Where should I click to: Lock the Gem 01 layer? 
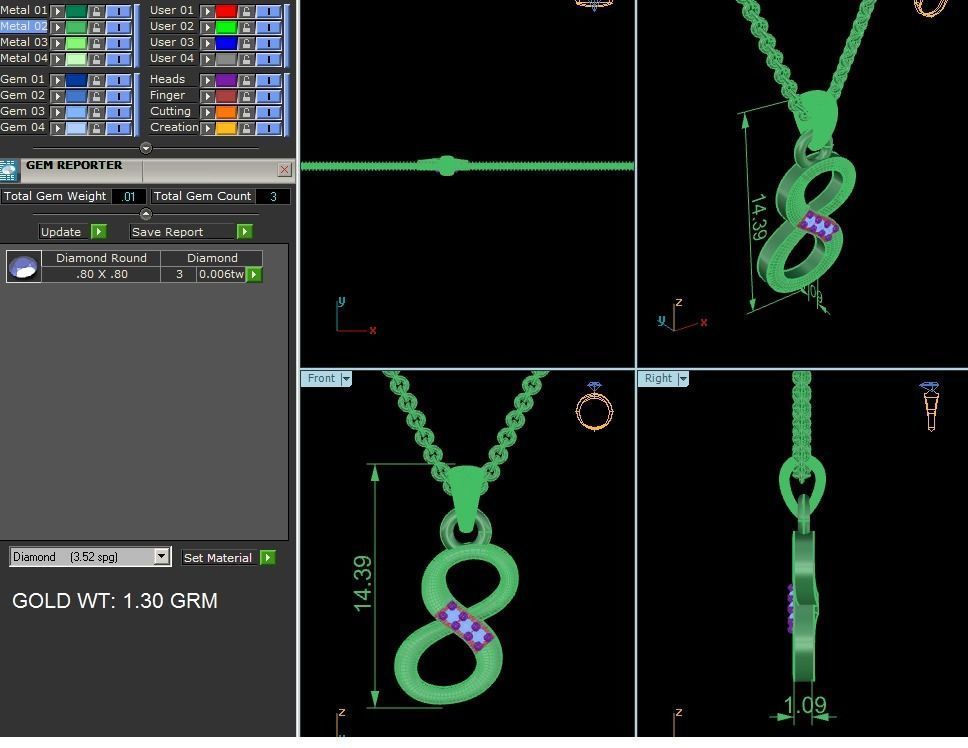[x=96, y=80]
